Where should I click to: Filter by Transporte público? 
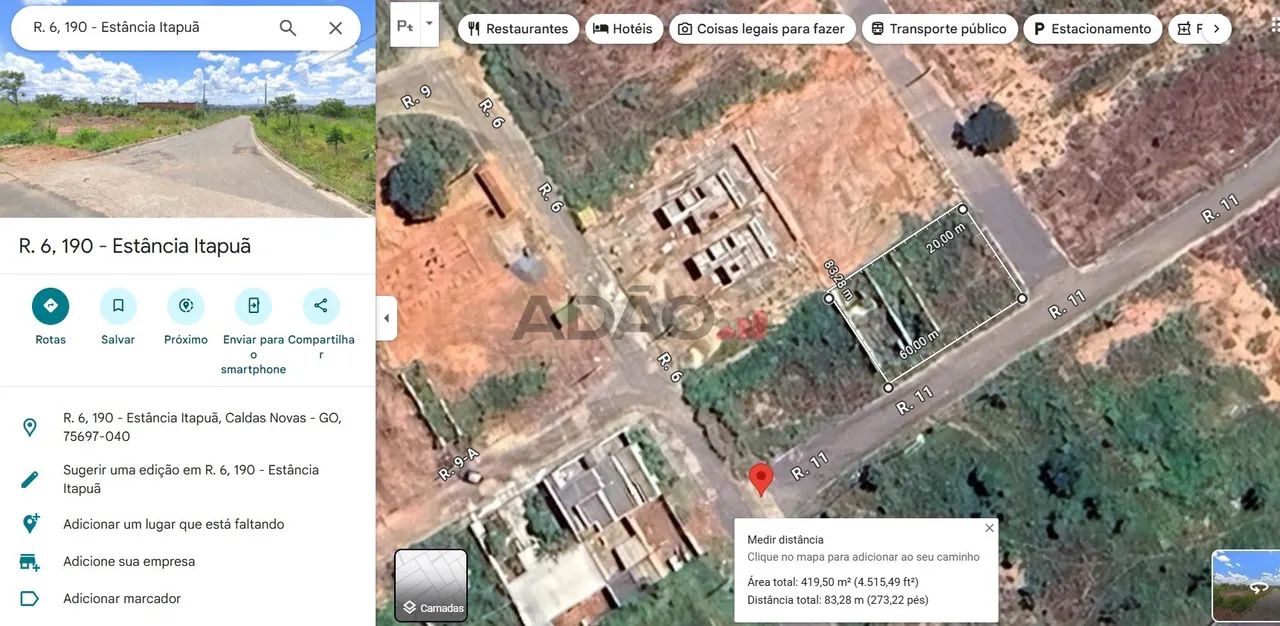939,29
